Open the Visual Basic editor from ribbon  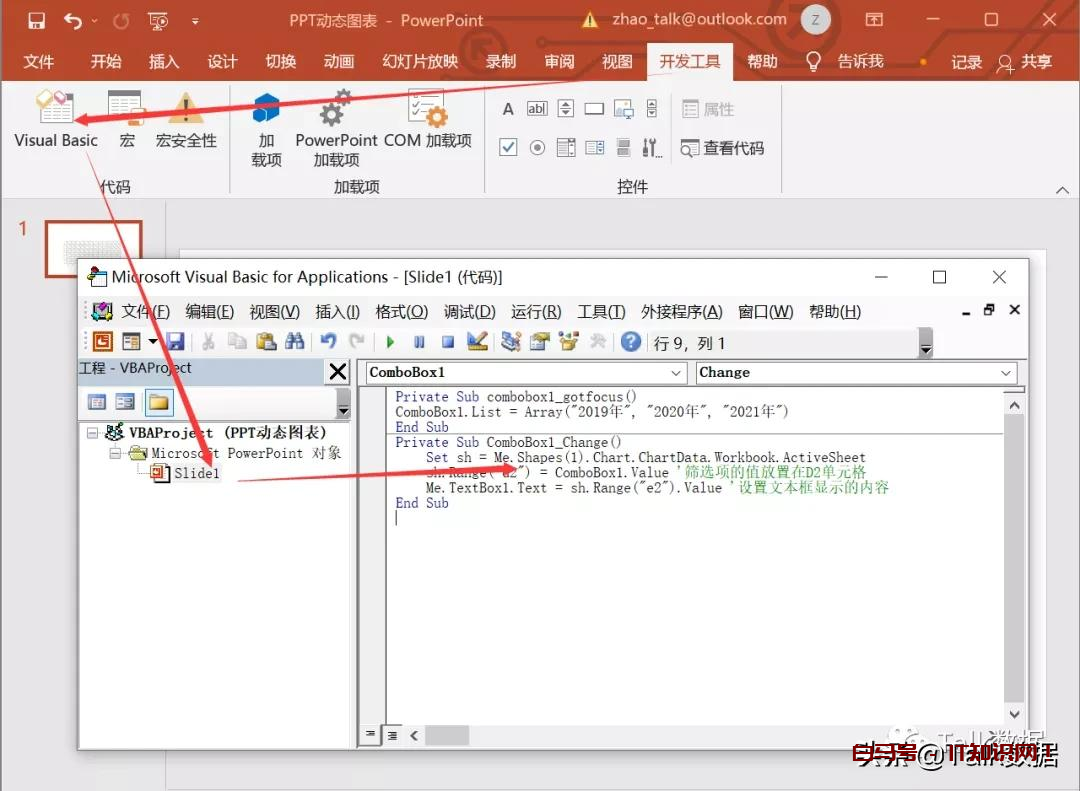pyautogui.click(x=55, y=120)
